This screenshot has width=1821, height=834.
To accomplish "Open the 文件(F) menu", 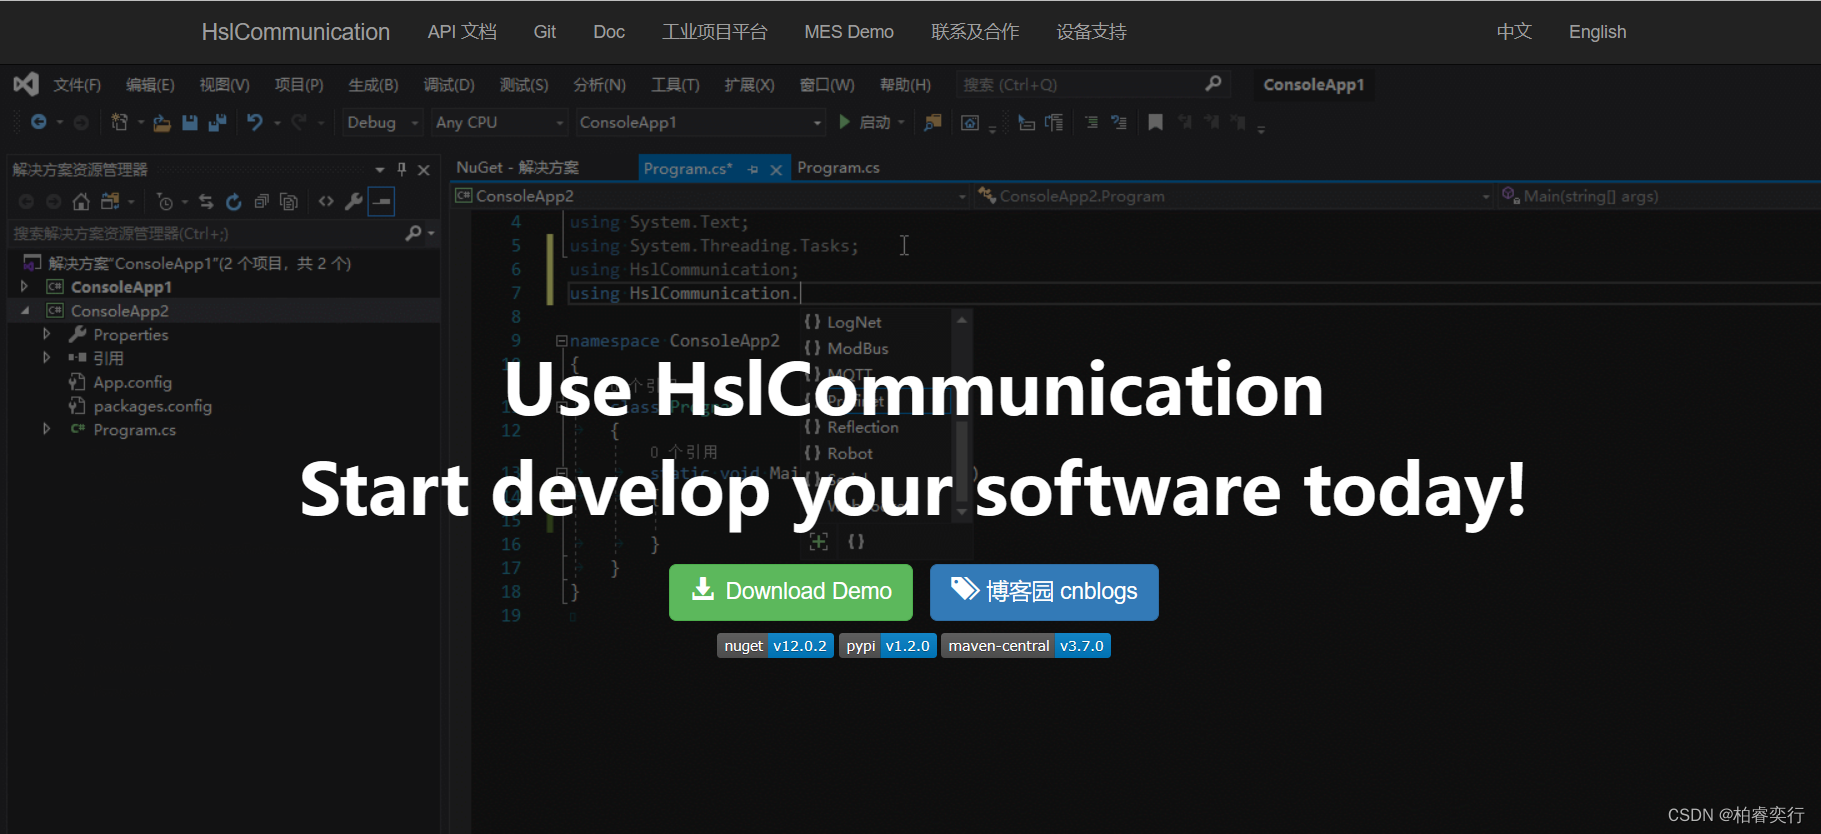I will (x=77, y=85).
